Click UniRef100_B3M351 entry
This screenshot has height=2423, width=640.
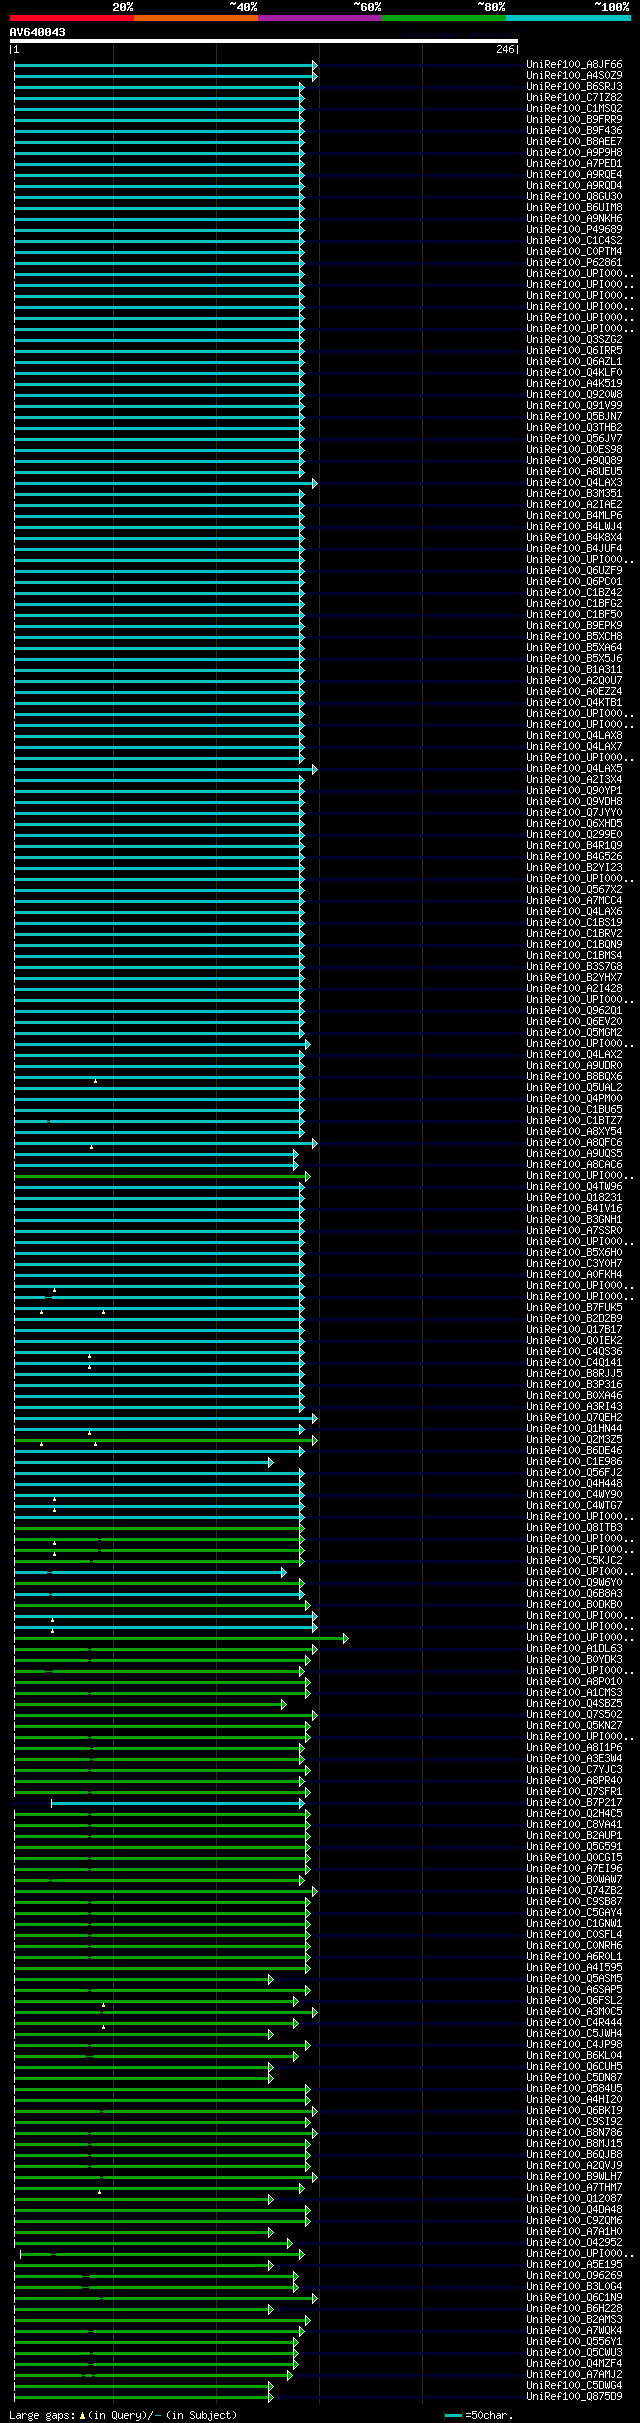point(574,494)
